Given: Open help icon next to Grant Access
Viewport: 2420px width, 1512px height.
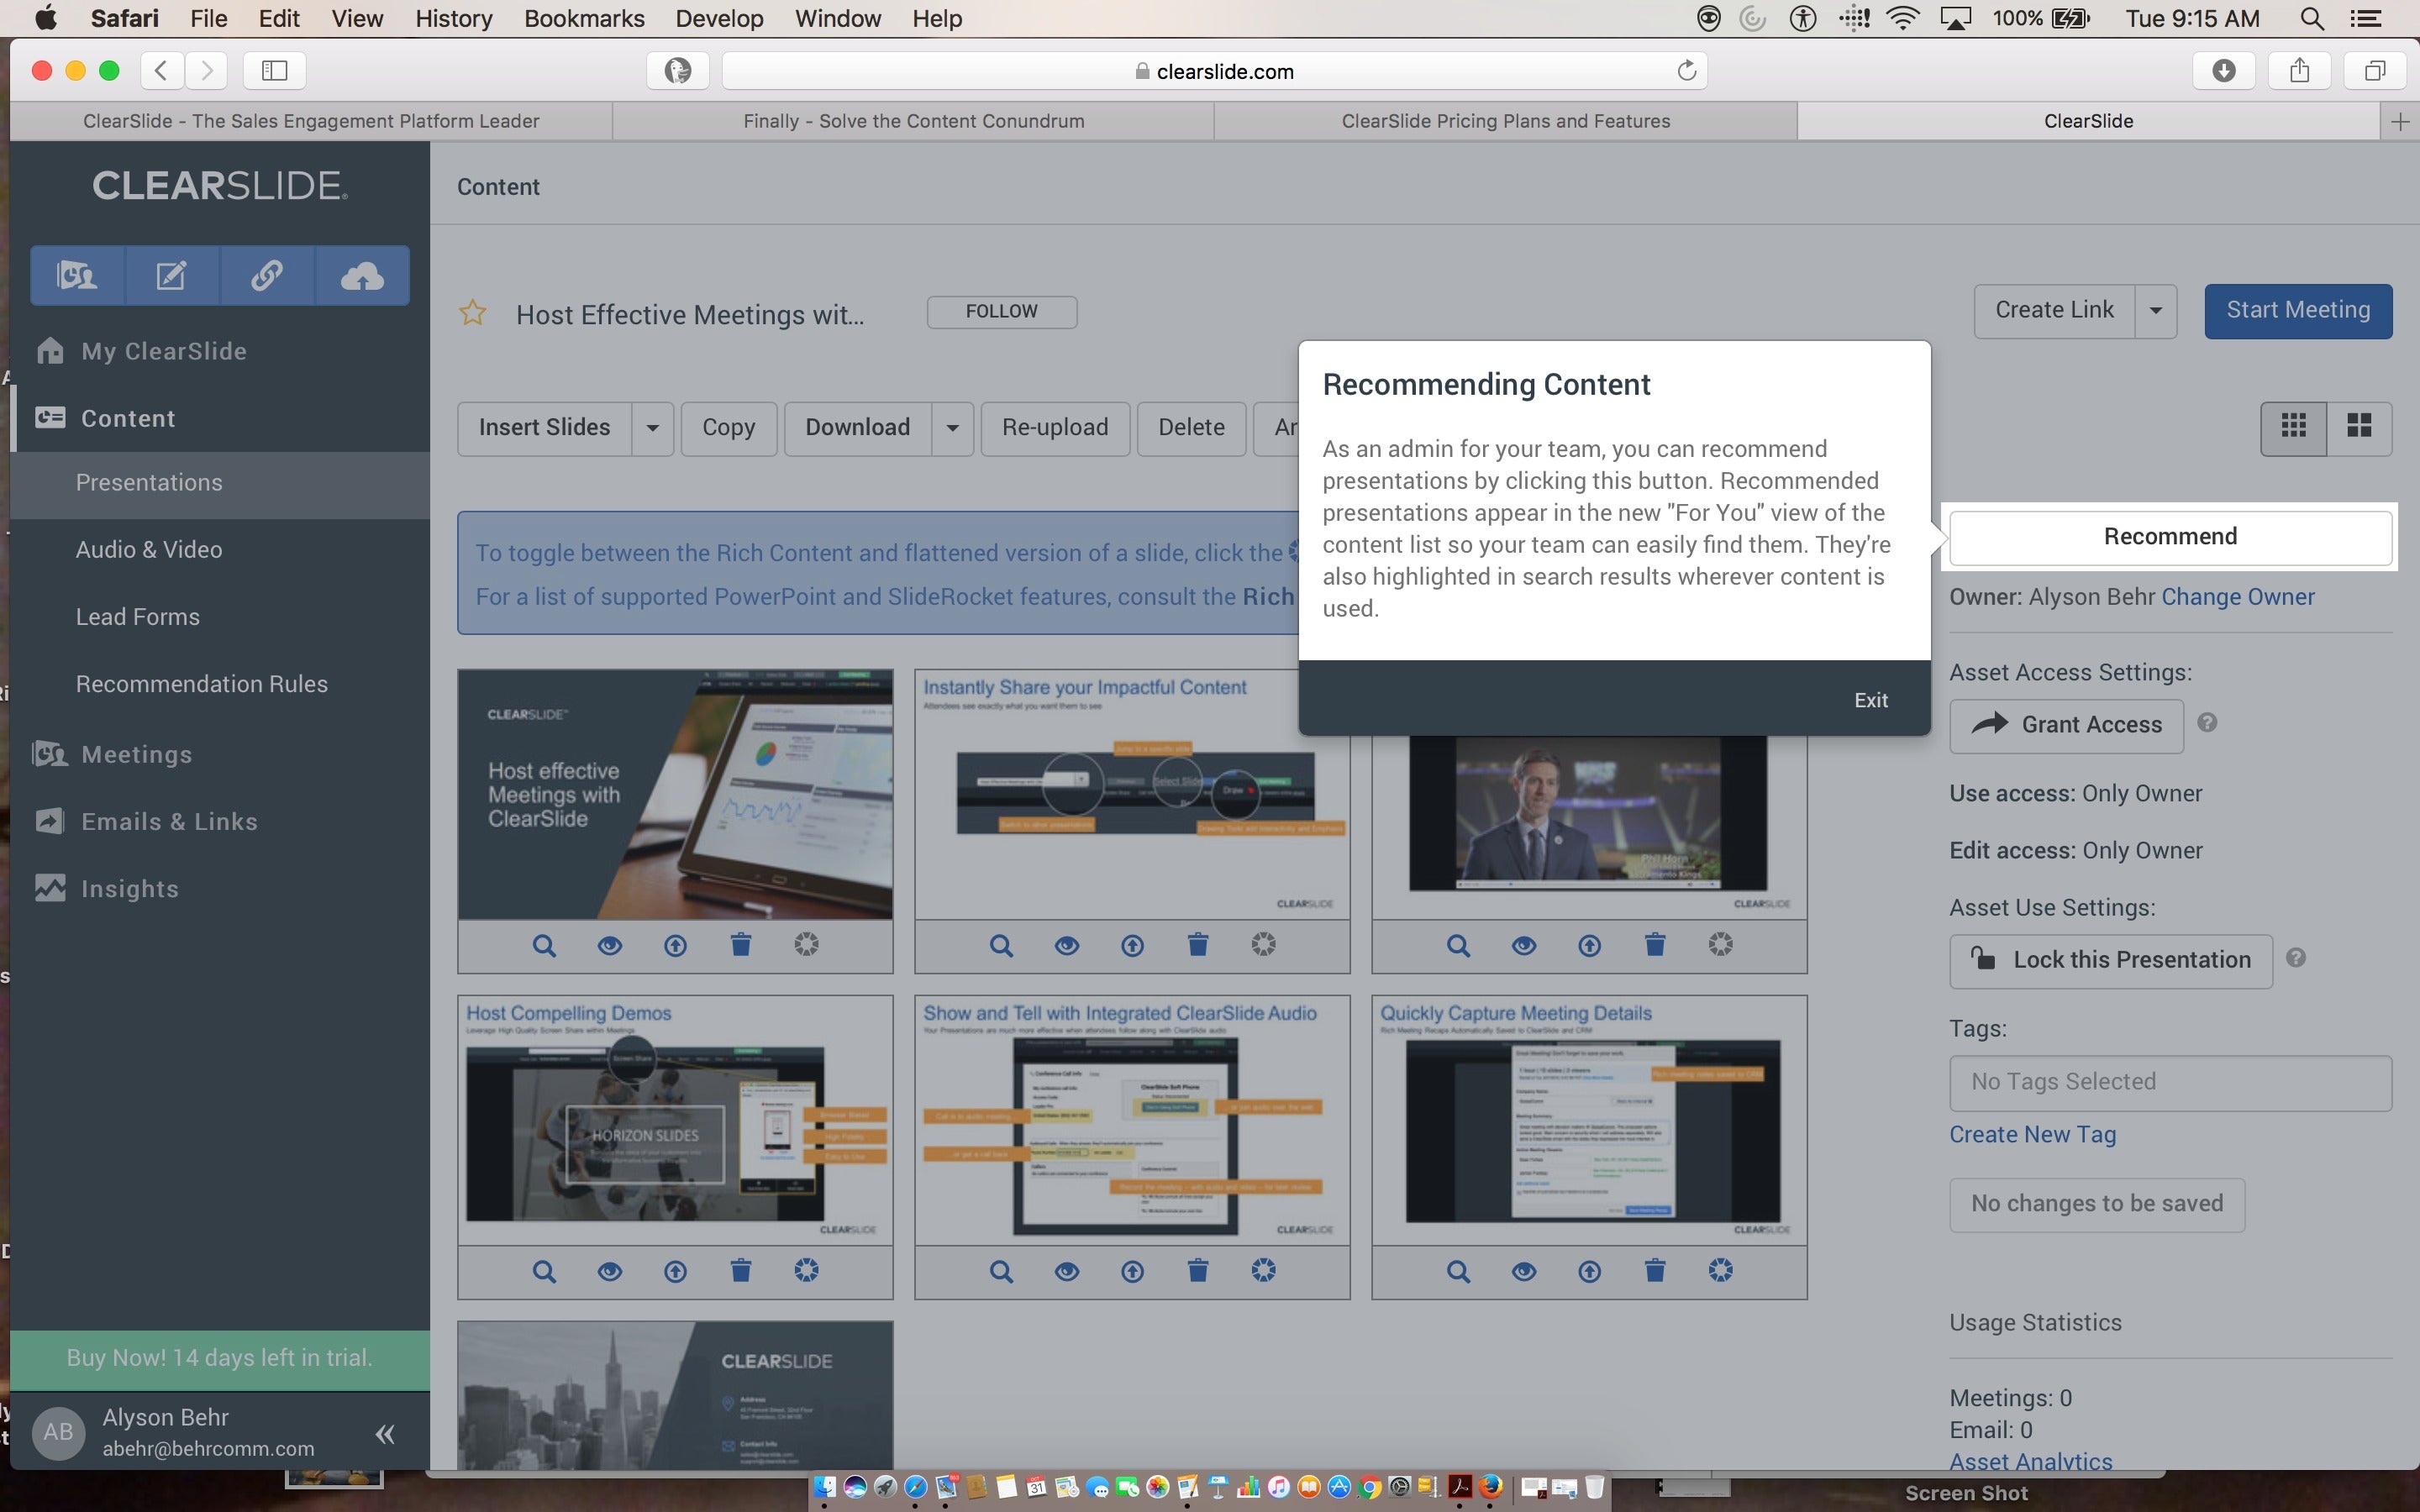Looking at the screenshot, I should point(2207,722).
